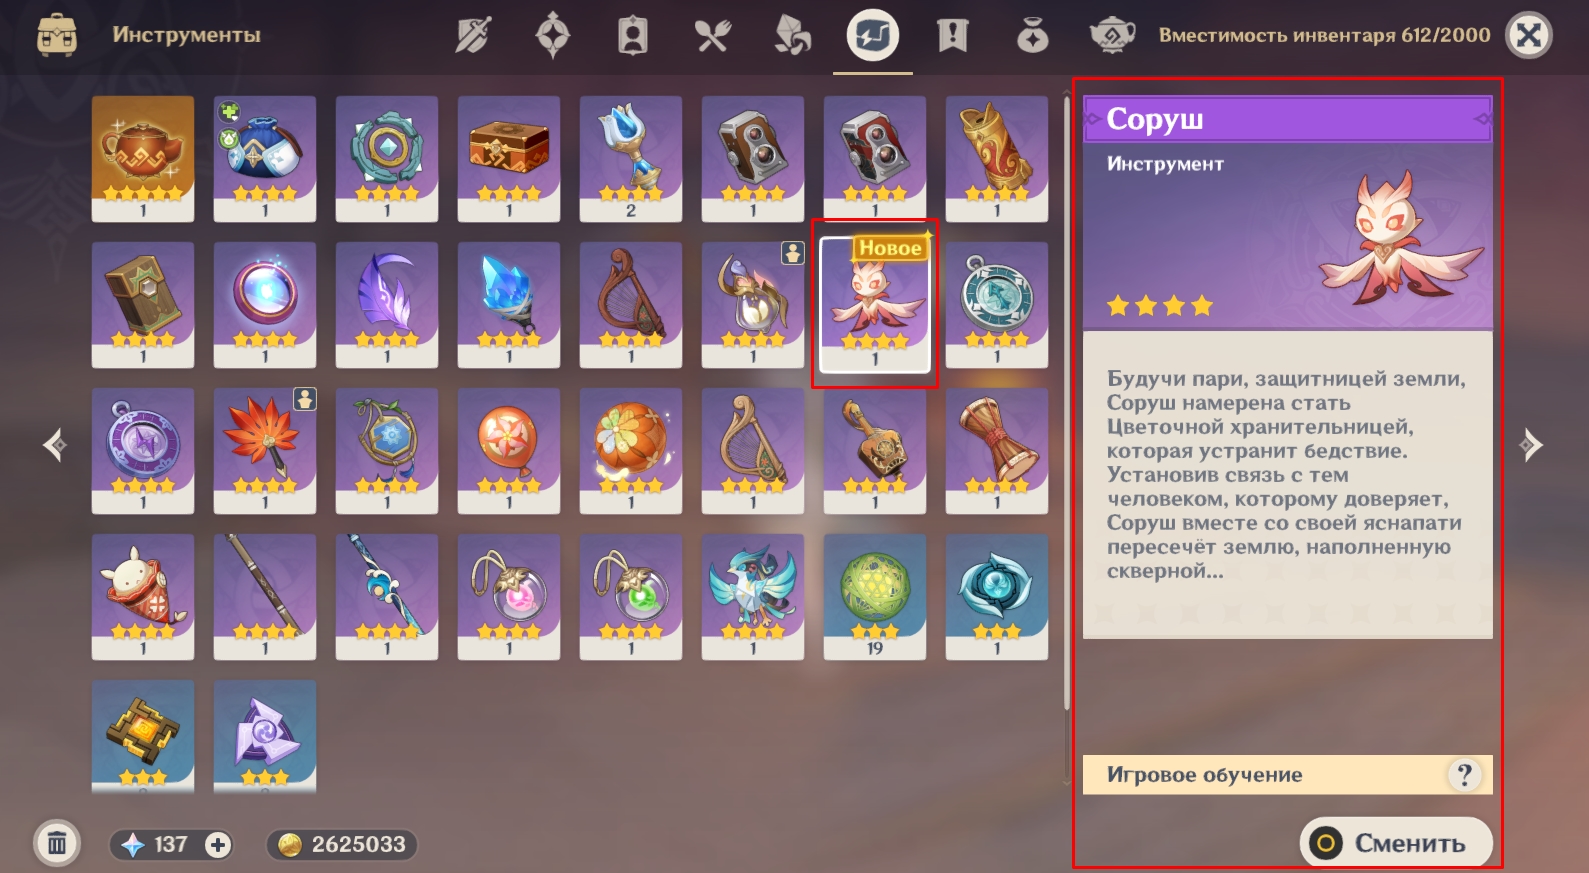
Task: Choose the blue crystal torch gadget
Action: [x=509, y=305]
